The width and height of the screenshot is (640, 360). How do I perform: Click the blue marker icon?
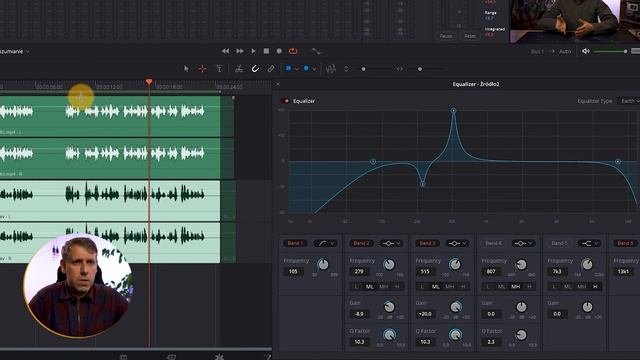click(x=306, y=69)
